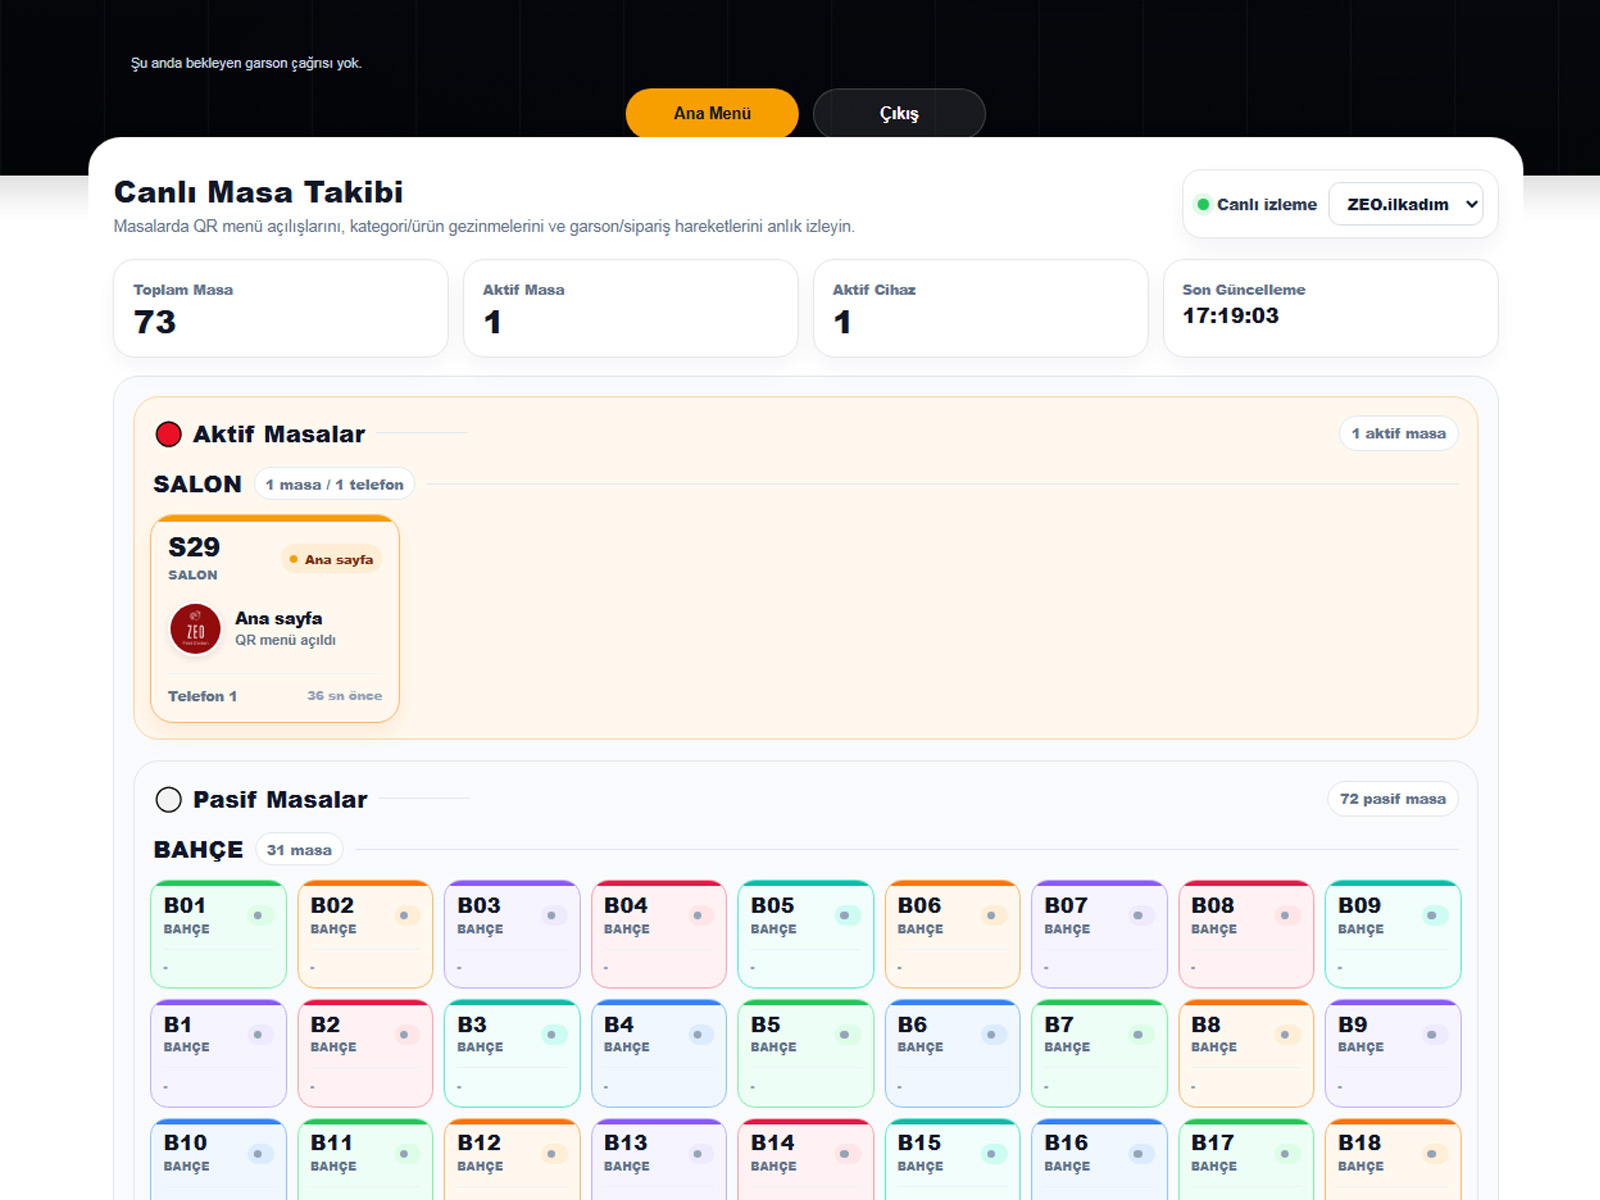This screenshot has width=1600, height=1200.
Task: Click the status pill on table B8
Action: click(1285, 1034)
